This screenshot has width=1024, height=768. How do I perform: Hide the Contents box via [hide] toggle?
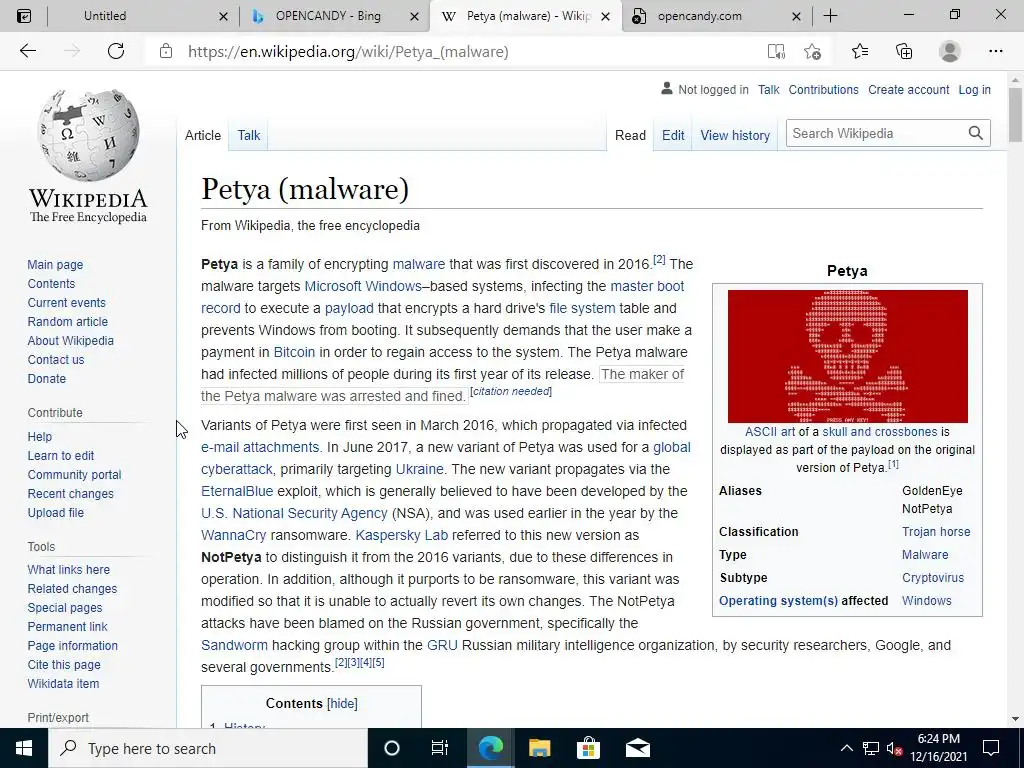pos(342,703)
